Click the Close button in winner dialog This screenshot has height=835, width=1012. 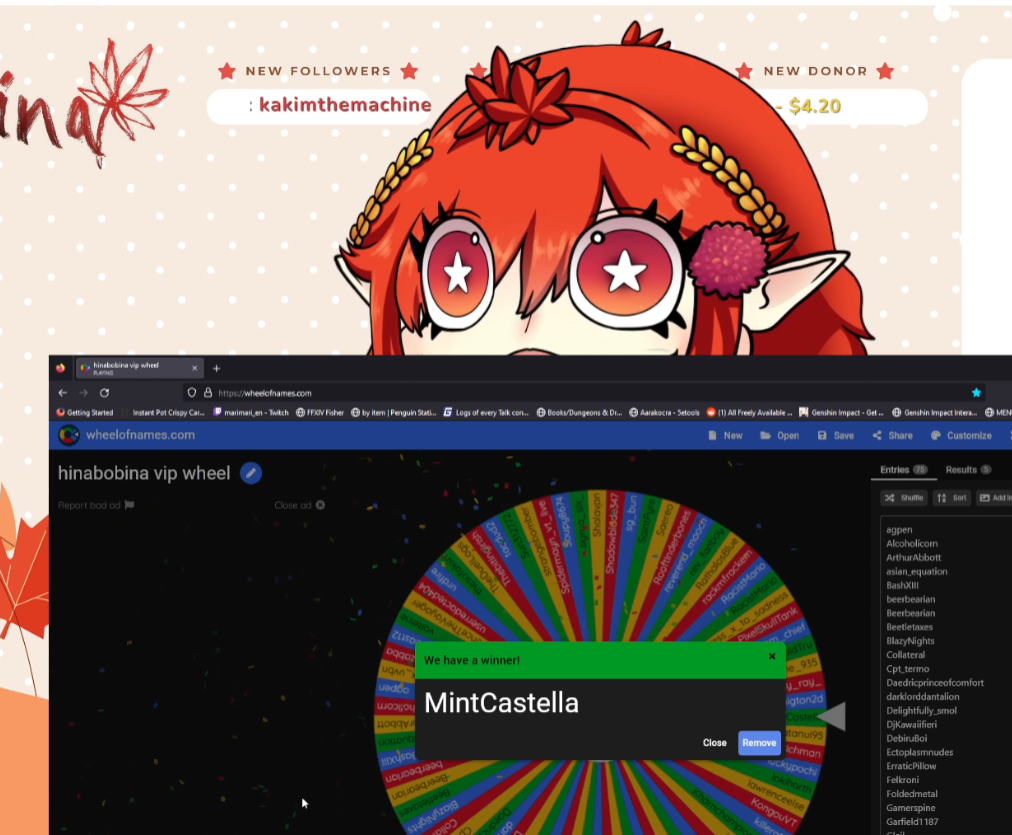(714, 743)
